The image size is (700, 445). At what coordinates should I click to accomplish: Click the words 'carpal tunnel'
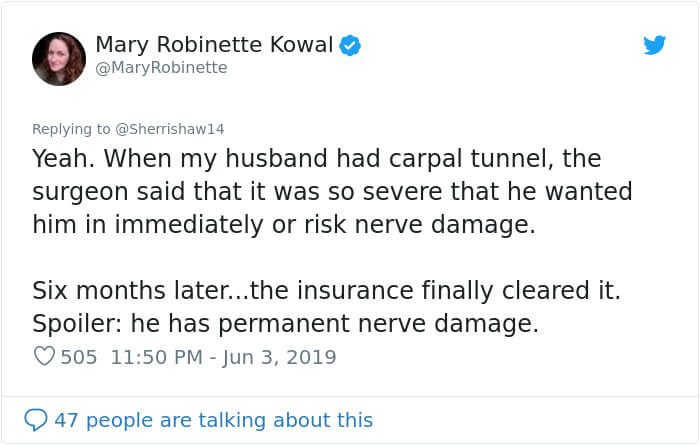[x=434, y=159]
